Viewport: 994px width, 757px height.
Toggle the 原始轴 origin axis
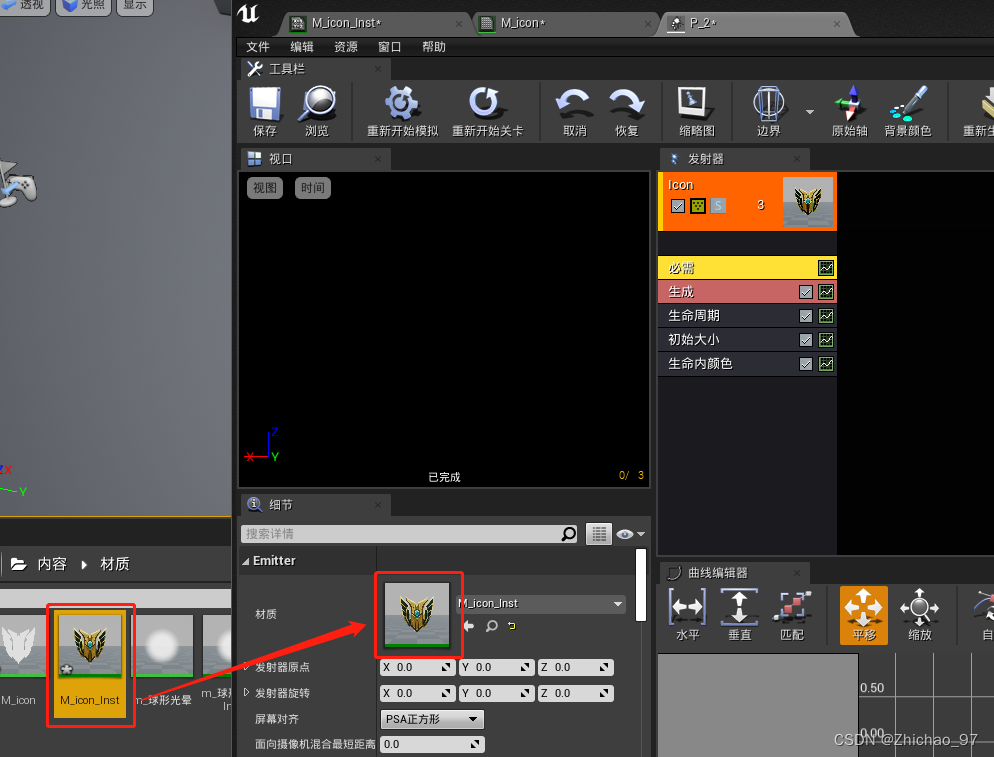849,111
